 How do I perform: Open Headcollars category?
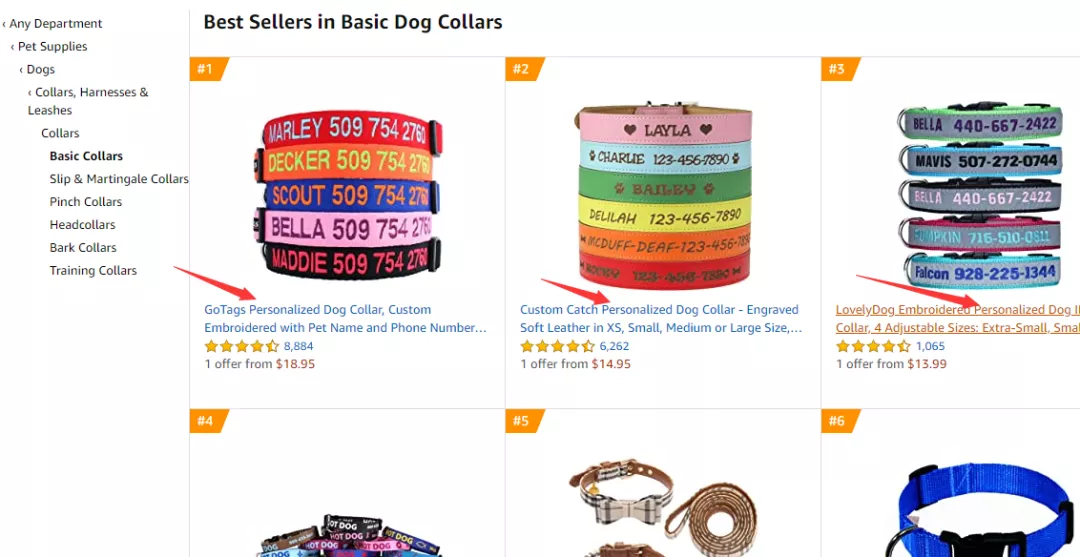83,225
